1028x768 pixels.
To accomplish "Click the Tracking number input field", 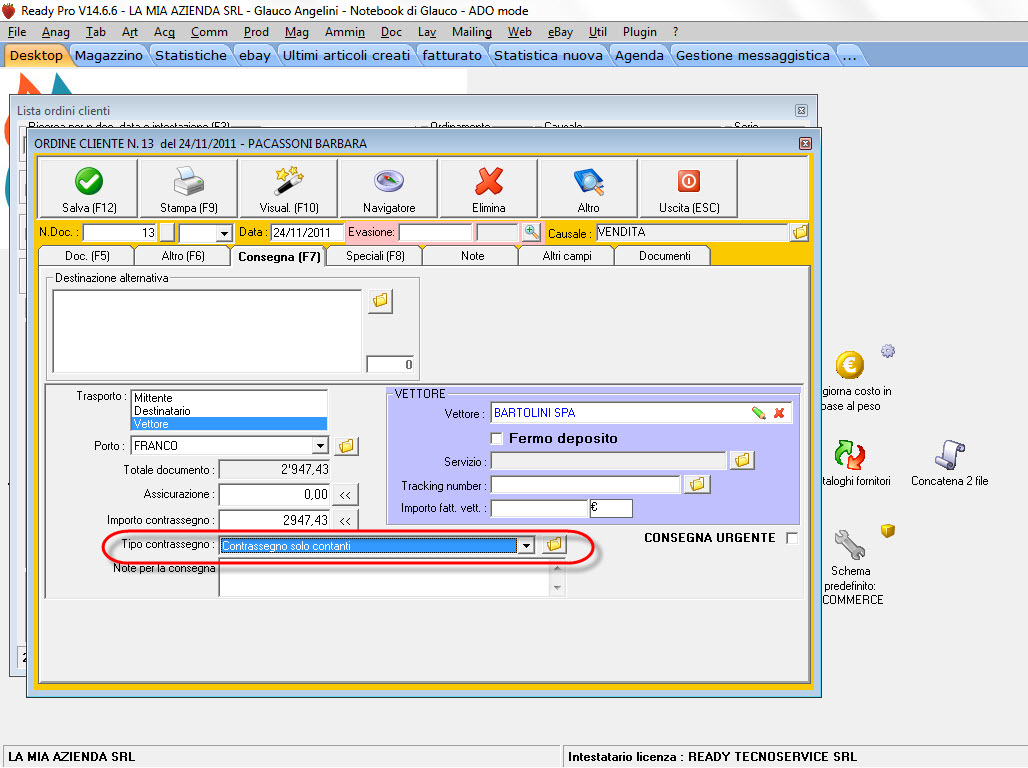I will 585,485.
